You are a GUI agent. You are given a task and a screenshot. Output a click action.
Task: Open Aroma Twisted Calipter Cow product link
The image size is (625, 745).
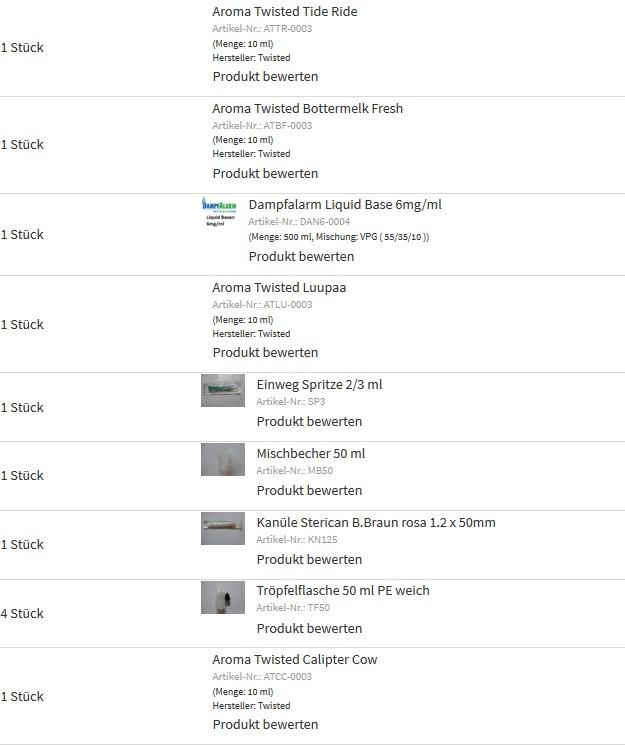coord(295,659)
